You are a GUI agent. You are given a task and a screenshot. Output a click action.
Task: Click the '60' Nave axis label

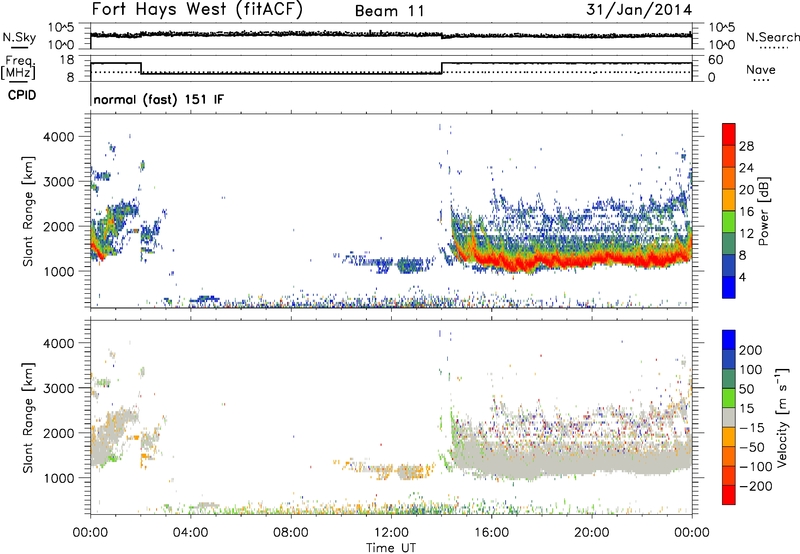coord(716,60)
